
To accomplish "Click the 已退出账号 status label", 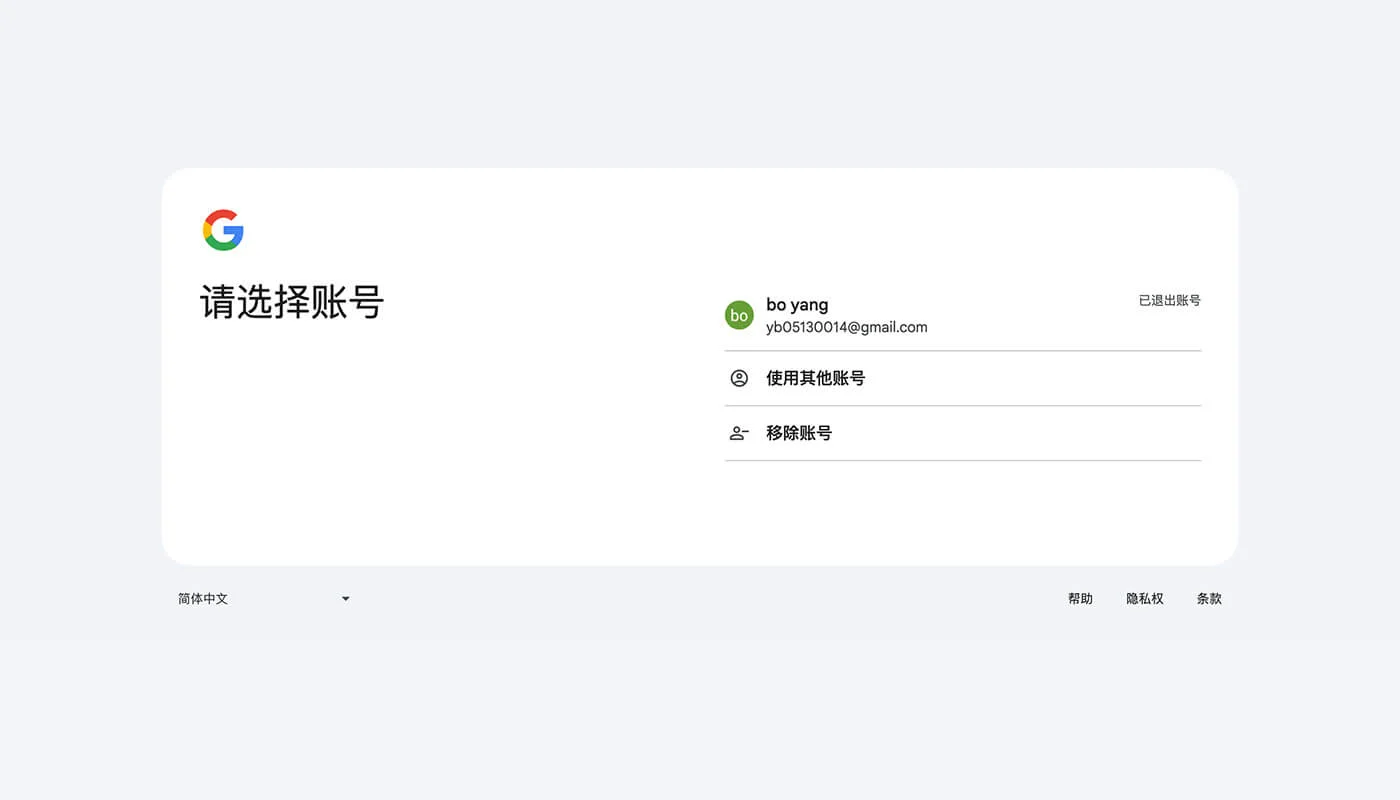I will [1170, 300].
